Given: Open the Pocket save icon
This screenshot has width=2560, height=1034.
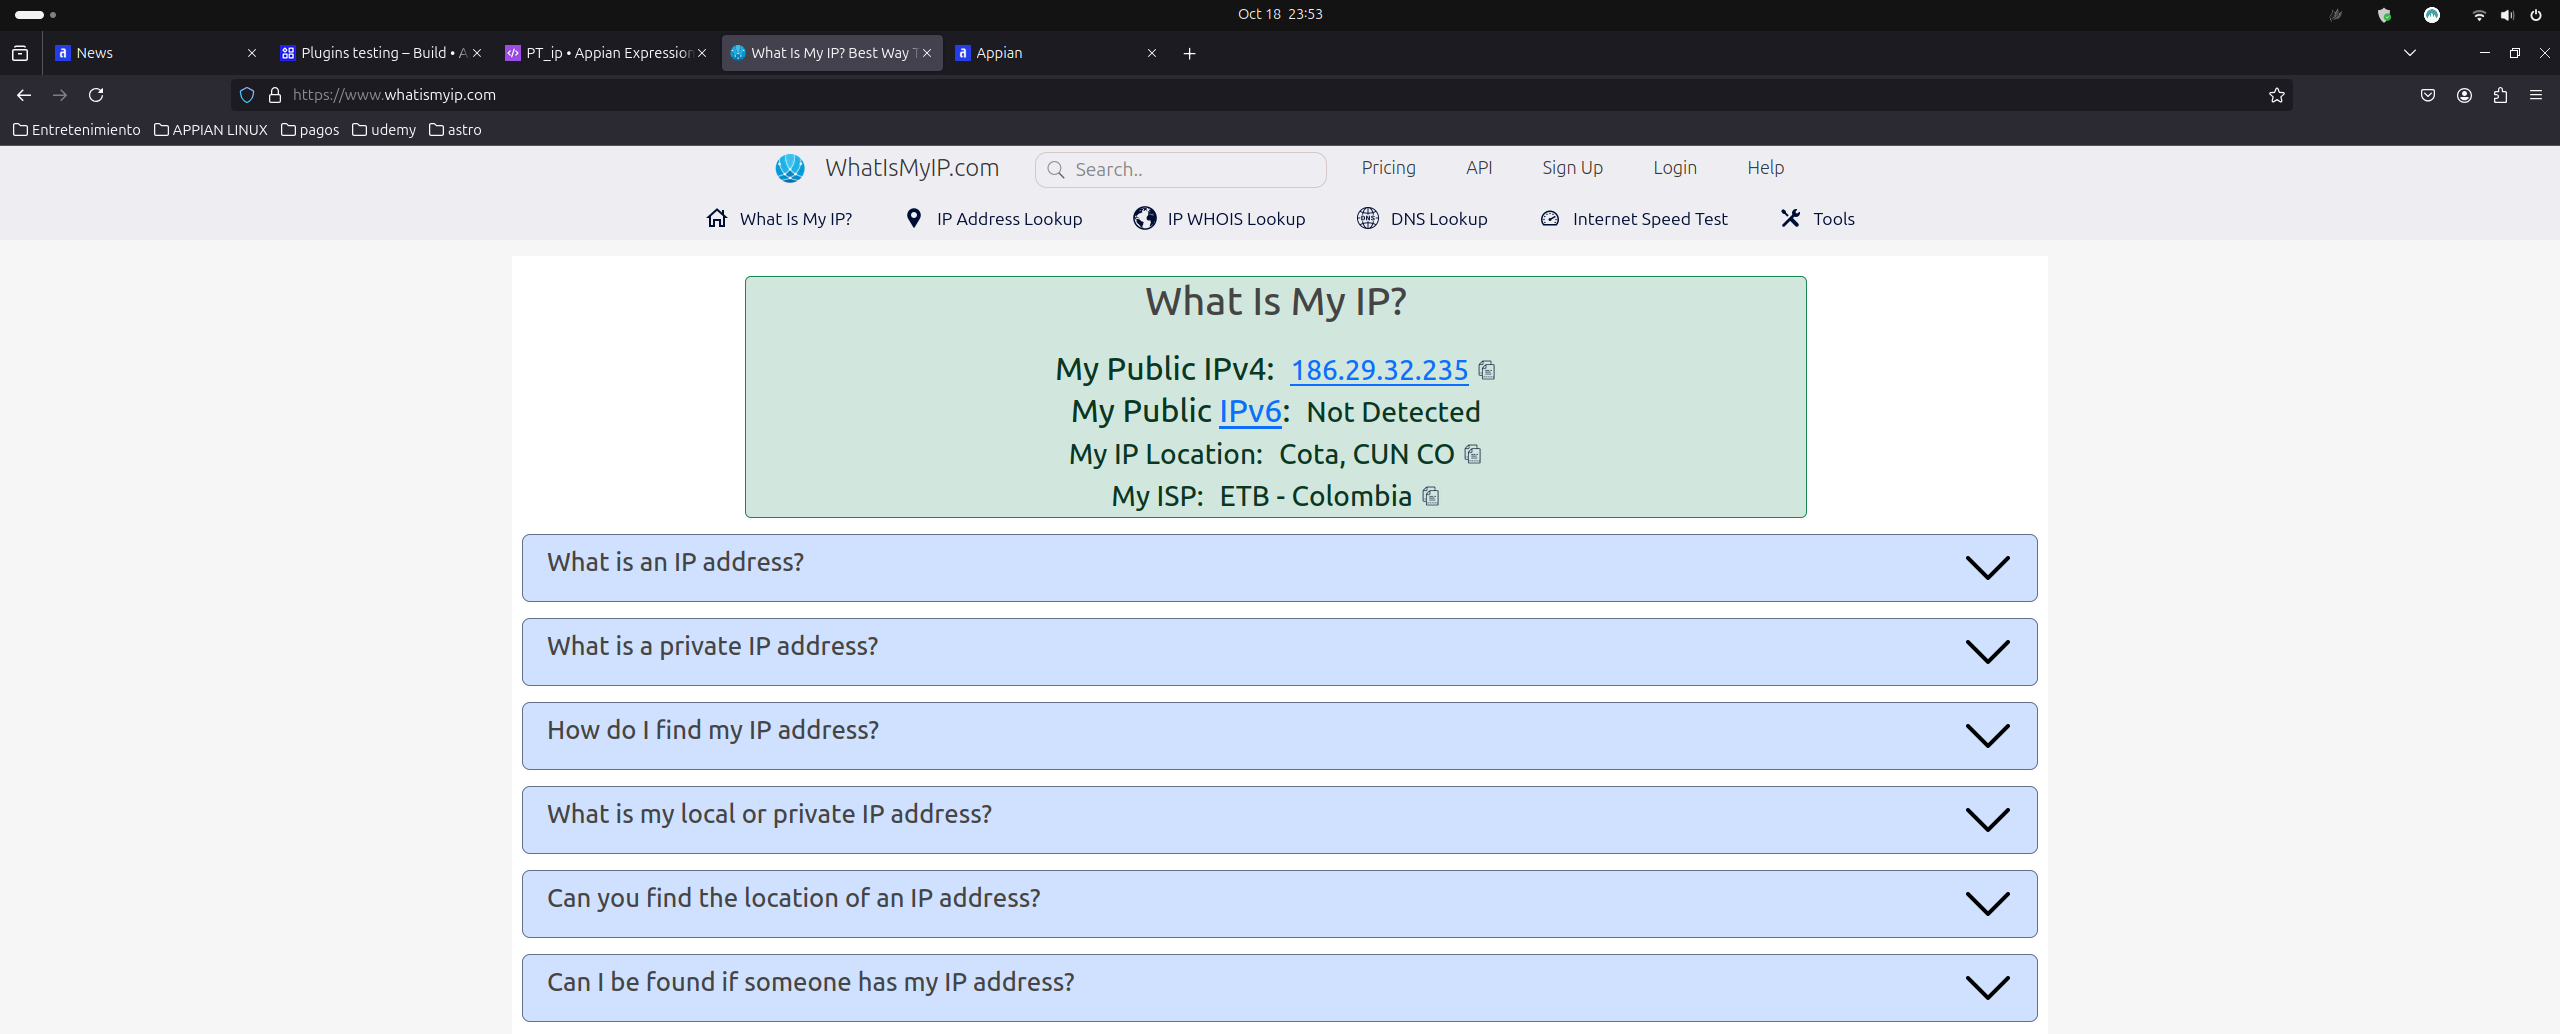Looking at the screenshot, I should [2428, 95].
